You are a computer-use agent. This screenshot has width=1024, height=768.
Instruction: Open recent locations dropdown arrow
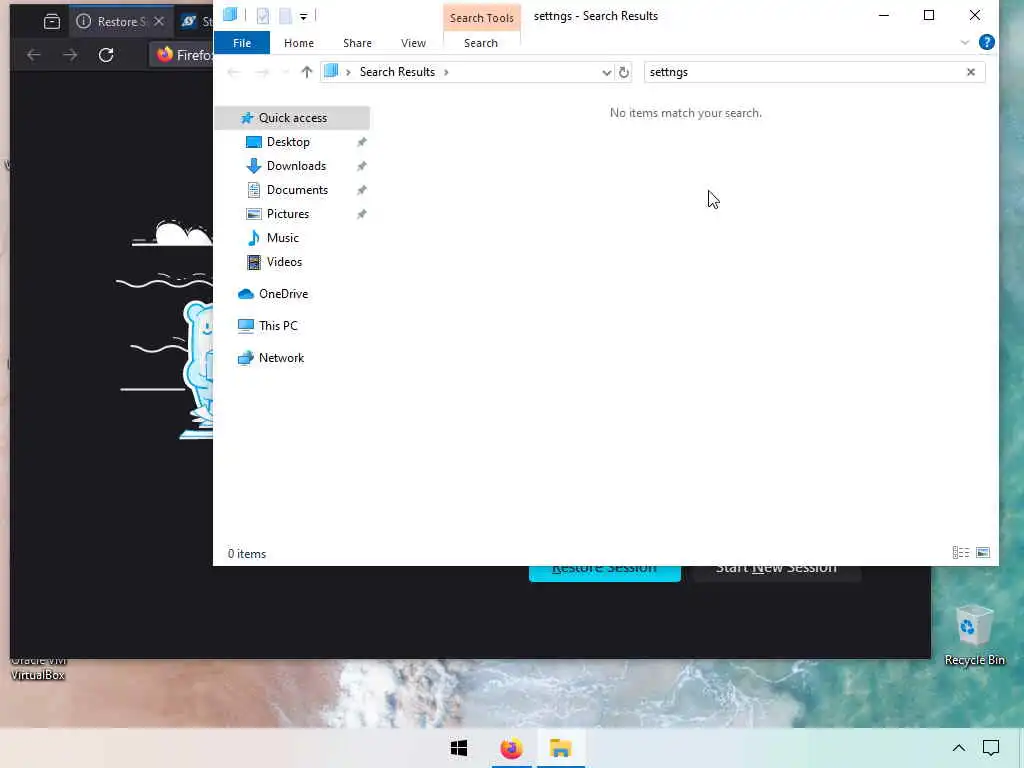pos(285,72)
